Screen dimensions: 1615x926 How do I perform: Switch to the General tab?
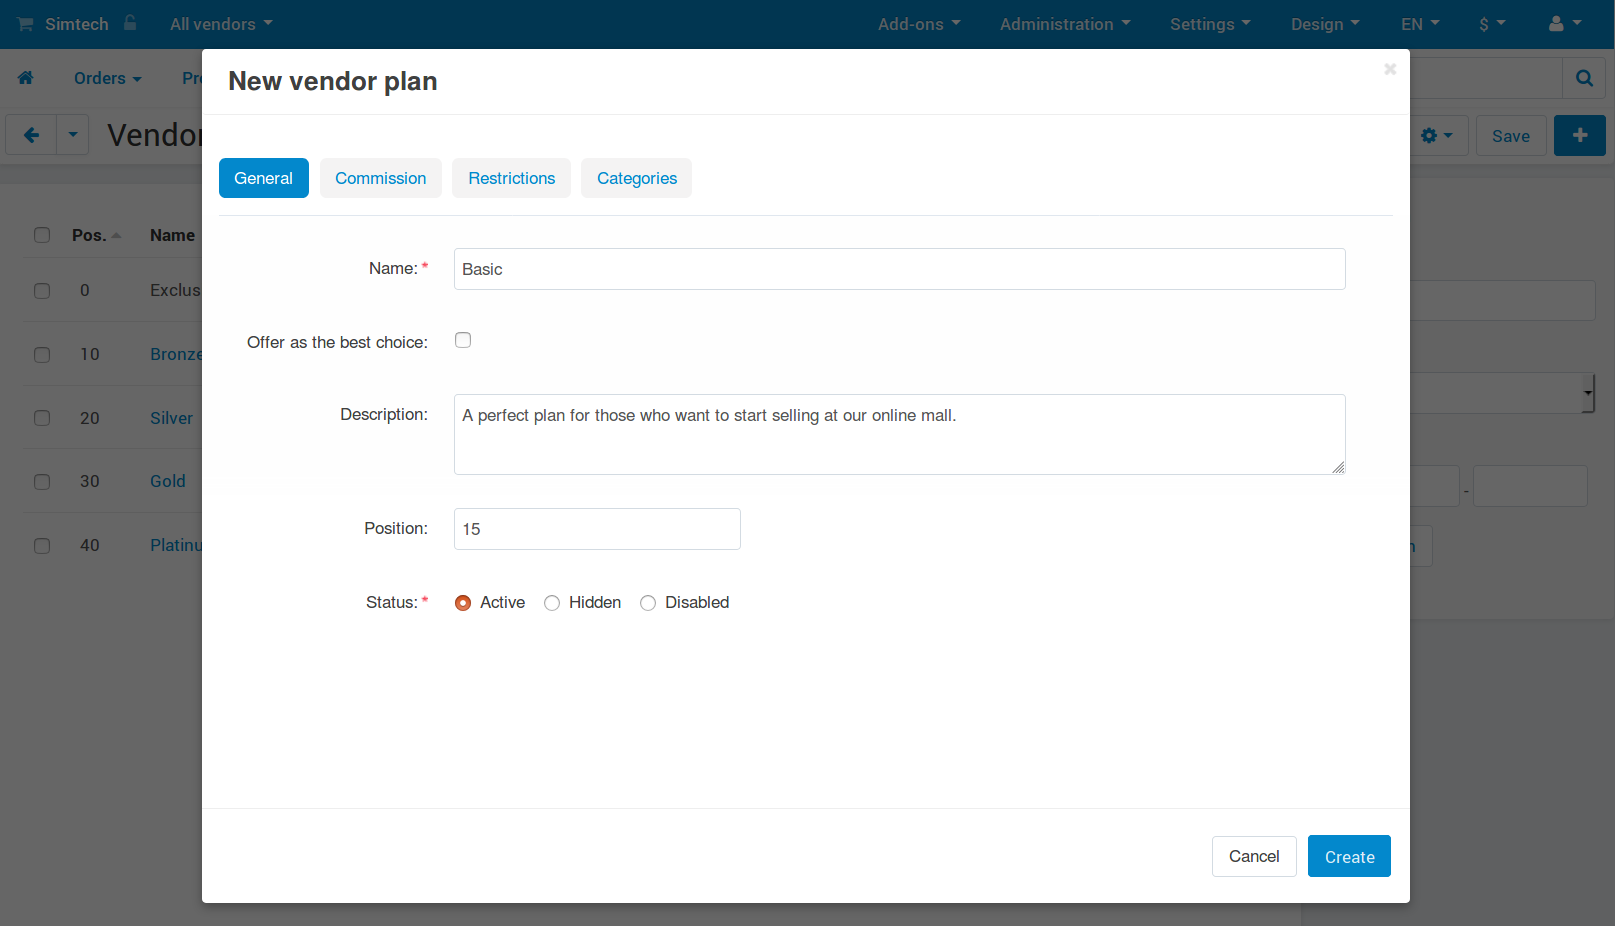tap(264, 178)
